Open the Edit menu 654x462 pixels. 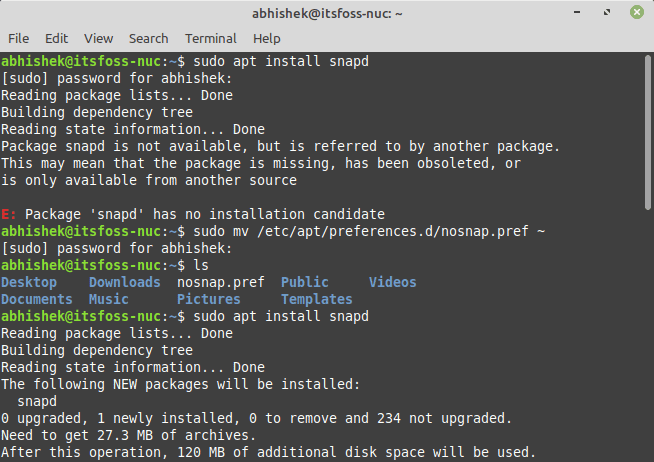point(56,38)
